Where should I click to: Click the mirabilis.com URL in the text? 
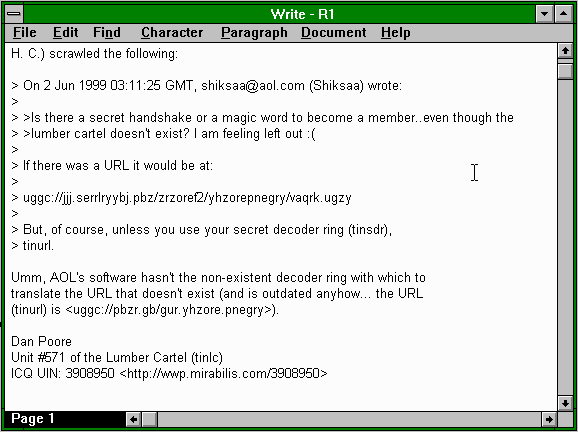tap(223, 373)
